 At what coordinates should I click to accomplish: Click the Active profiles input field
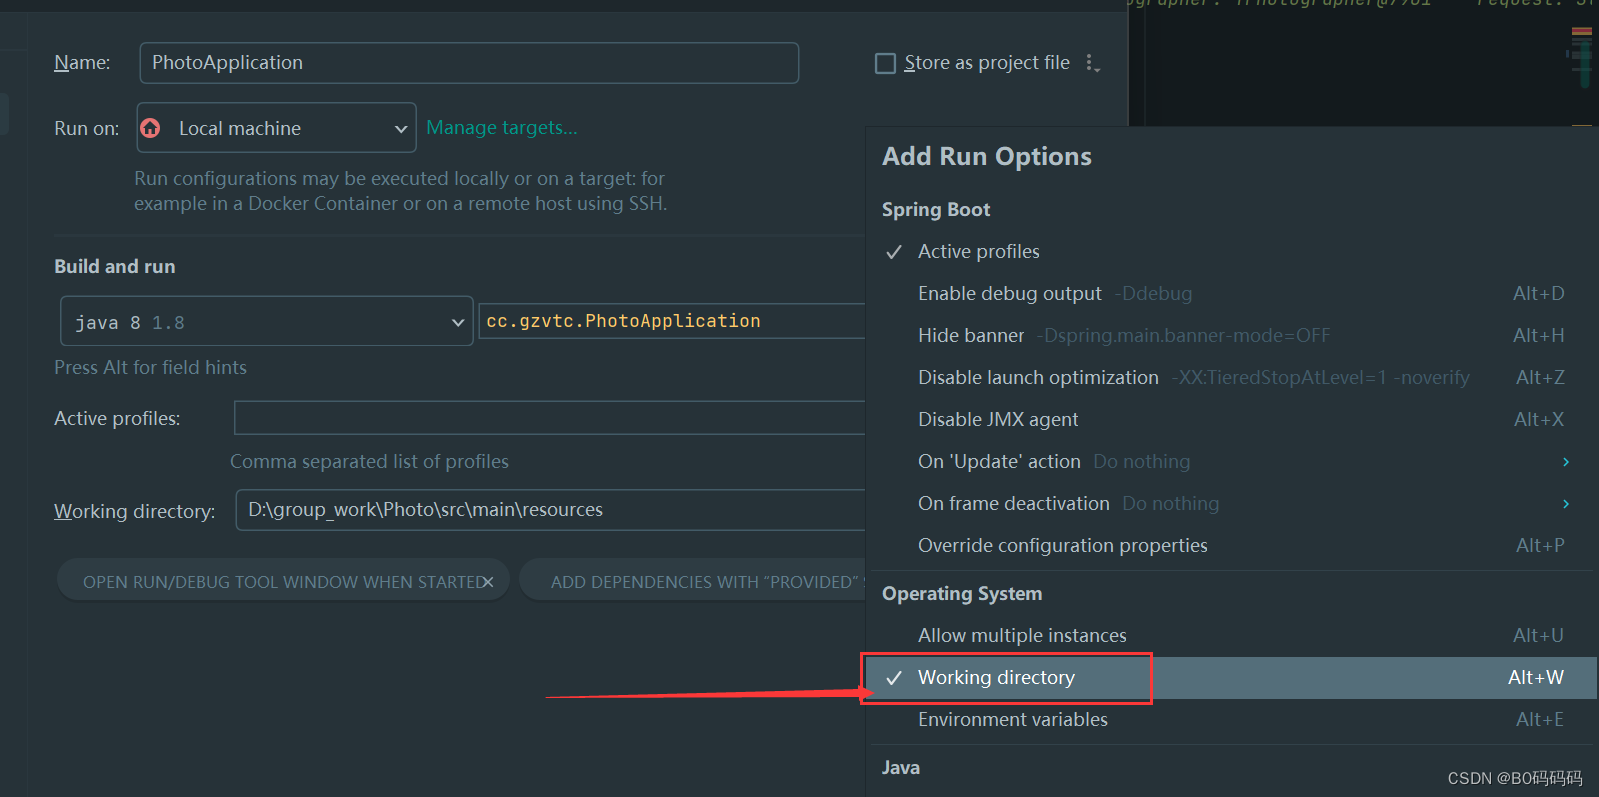tap(550, 418)
